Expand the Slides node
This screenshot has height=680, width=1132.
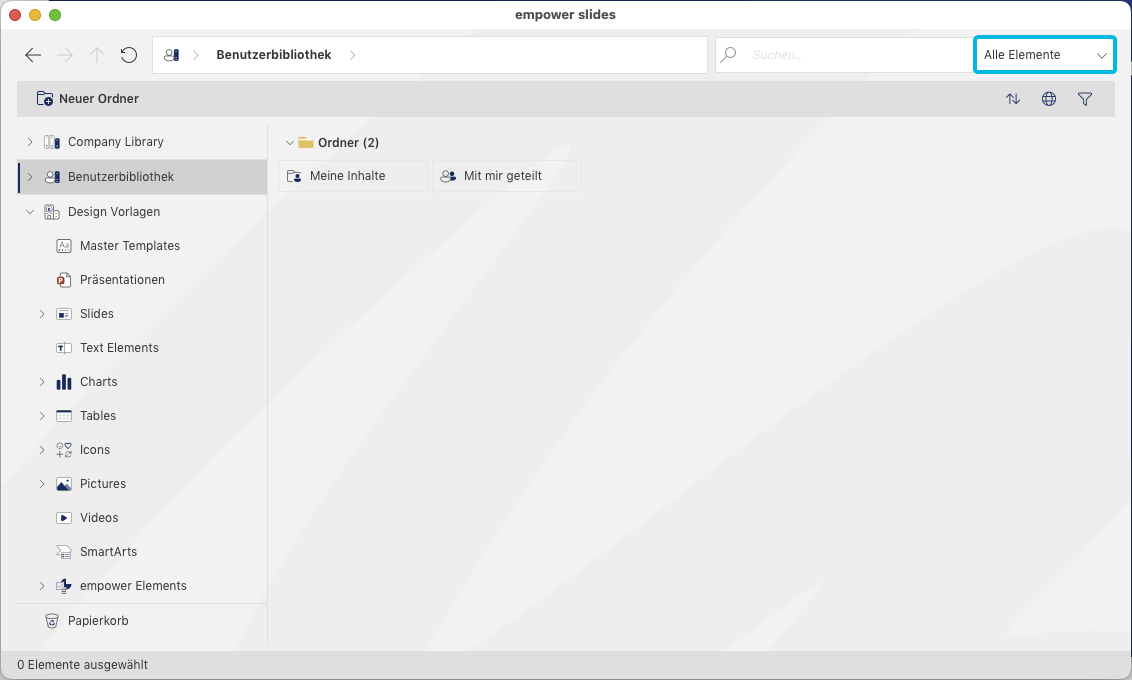pyautogui.click(x=42, y=314)
